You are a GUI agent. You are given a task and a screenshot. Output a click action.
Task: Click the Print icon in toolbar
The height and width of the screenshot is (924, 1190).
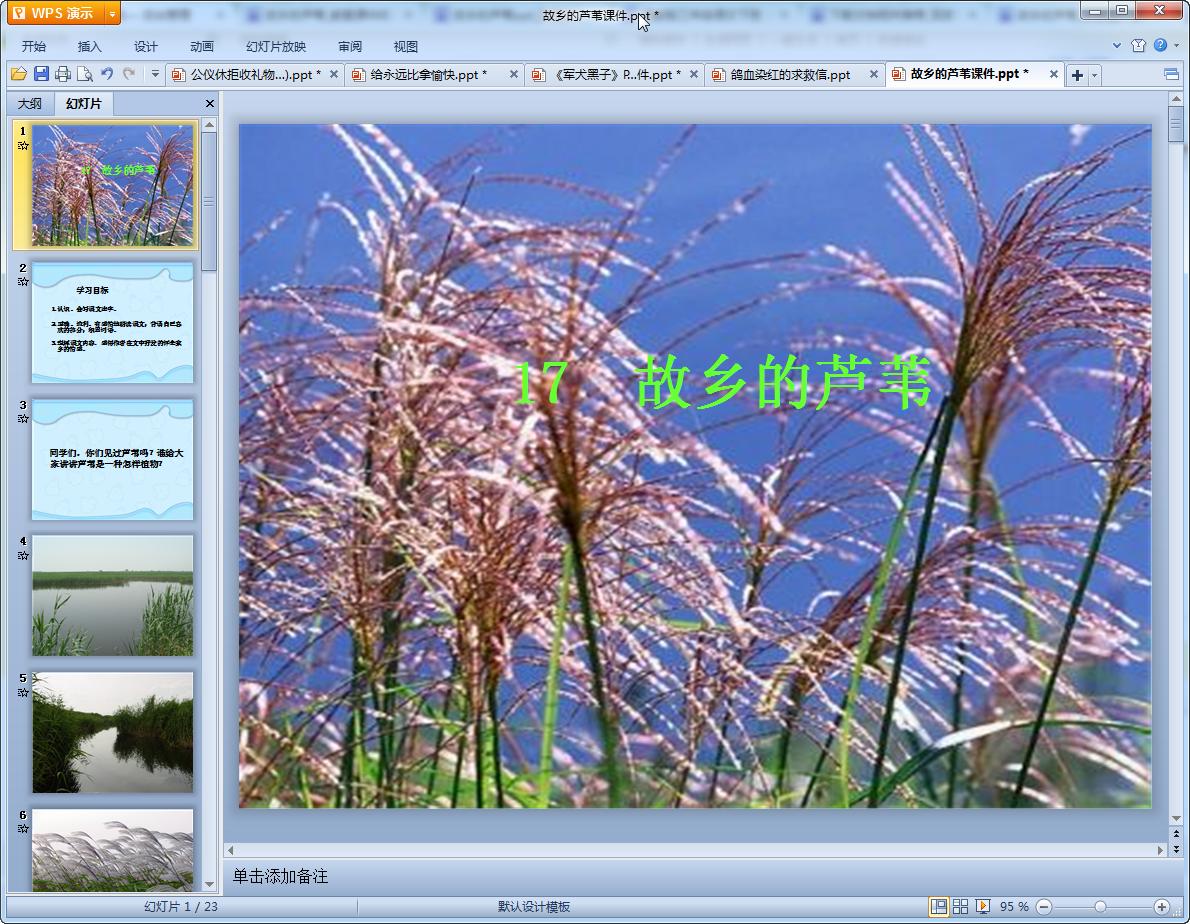(x=63, y=74)
